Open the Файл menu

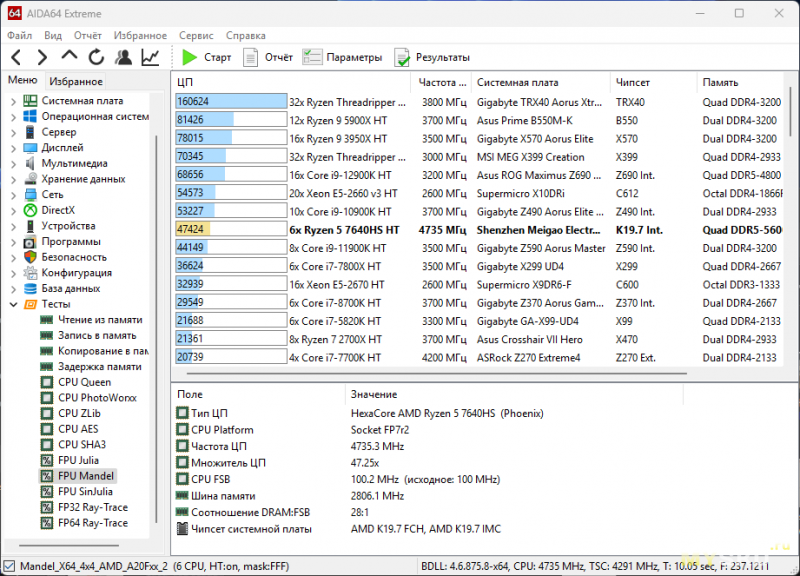tap(20, 35)
